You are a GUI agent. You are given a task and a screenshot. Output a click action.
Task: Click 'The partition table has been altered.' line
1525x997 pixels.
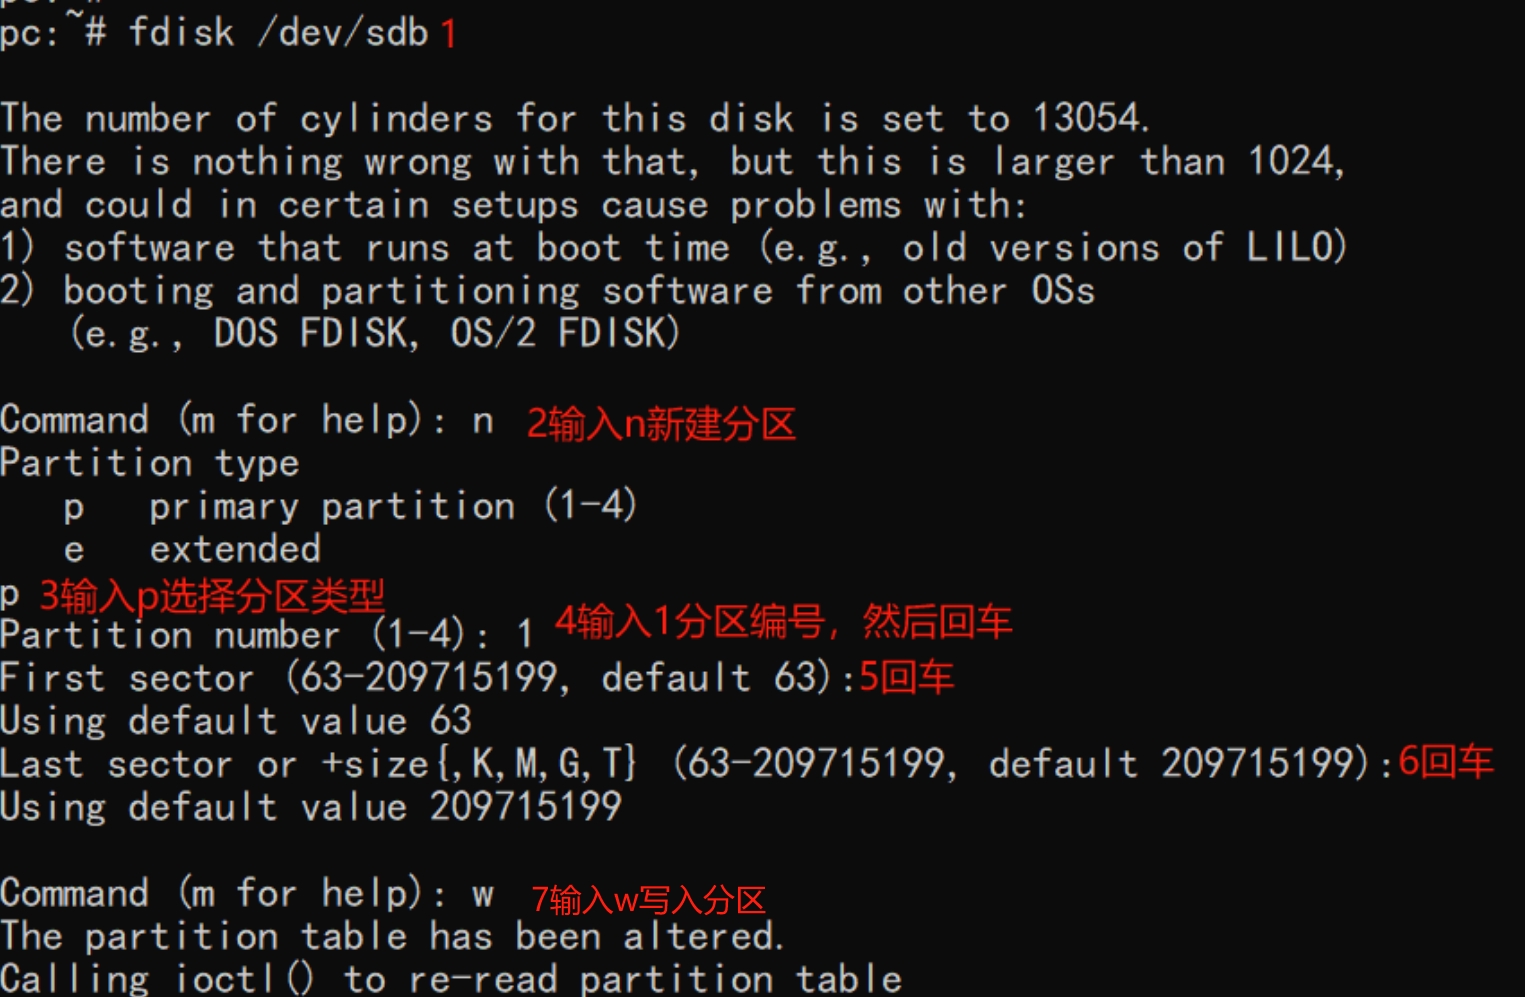pos(390,937)
